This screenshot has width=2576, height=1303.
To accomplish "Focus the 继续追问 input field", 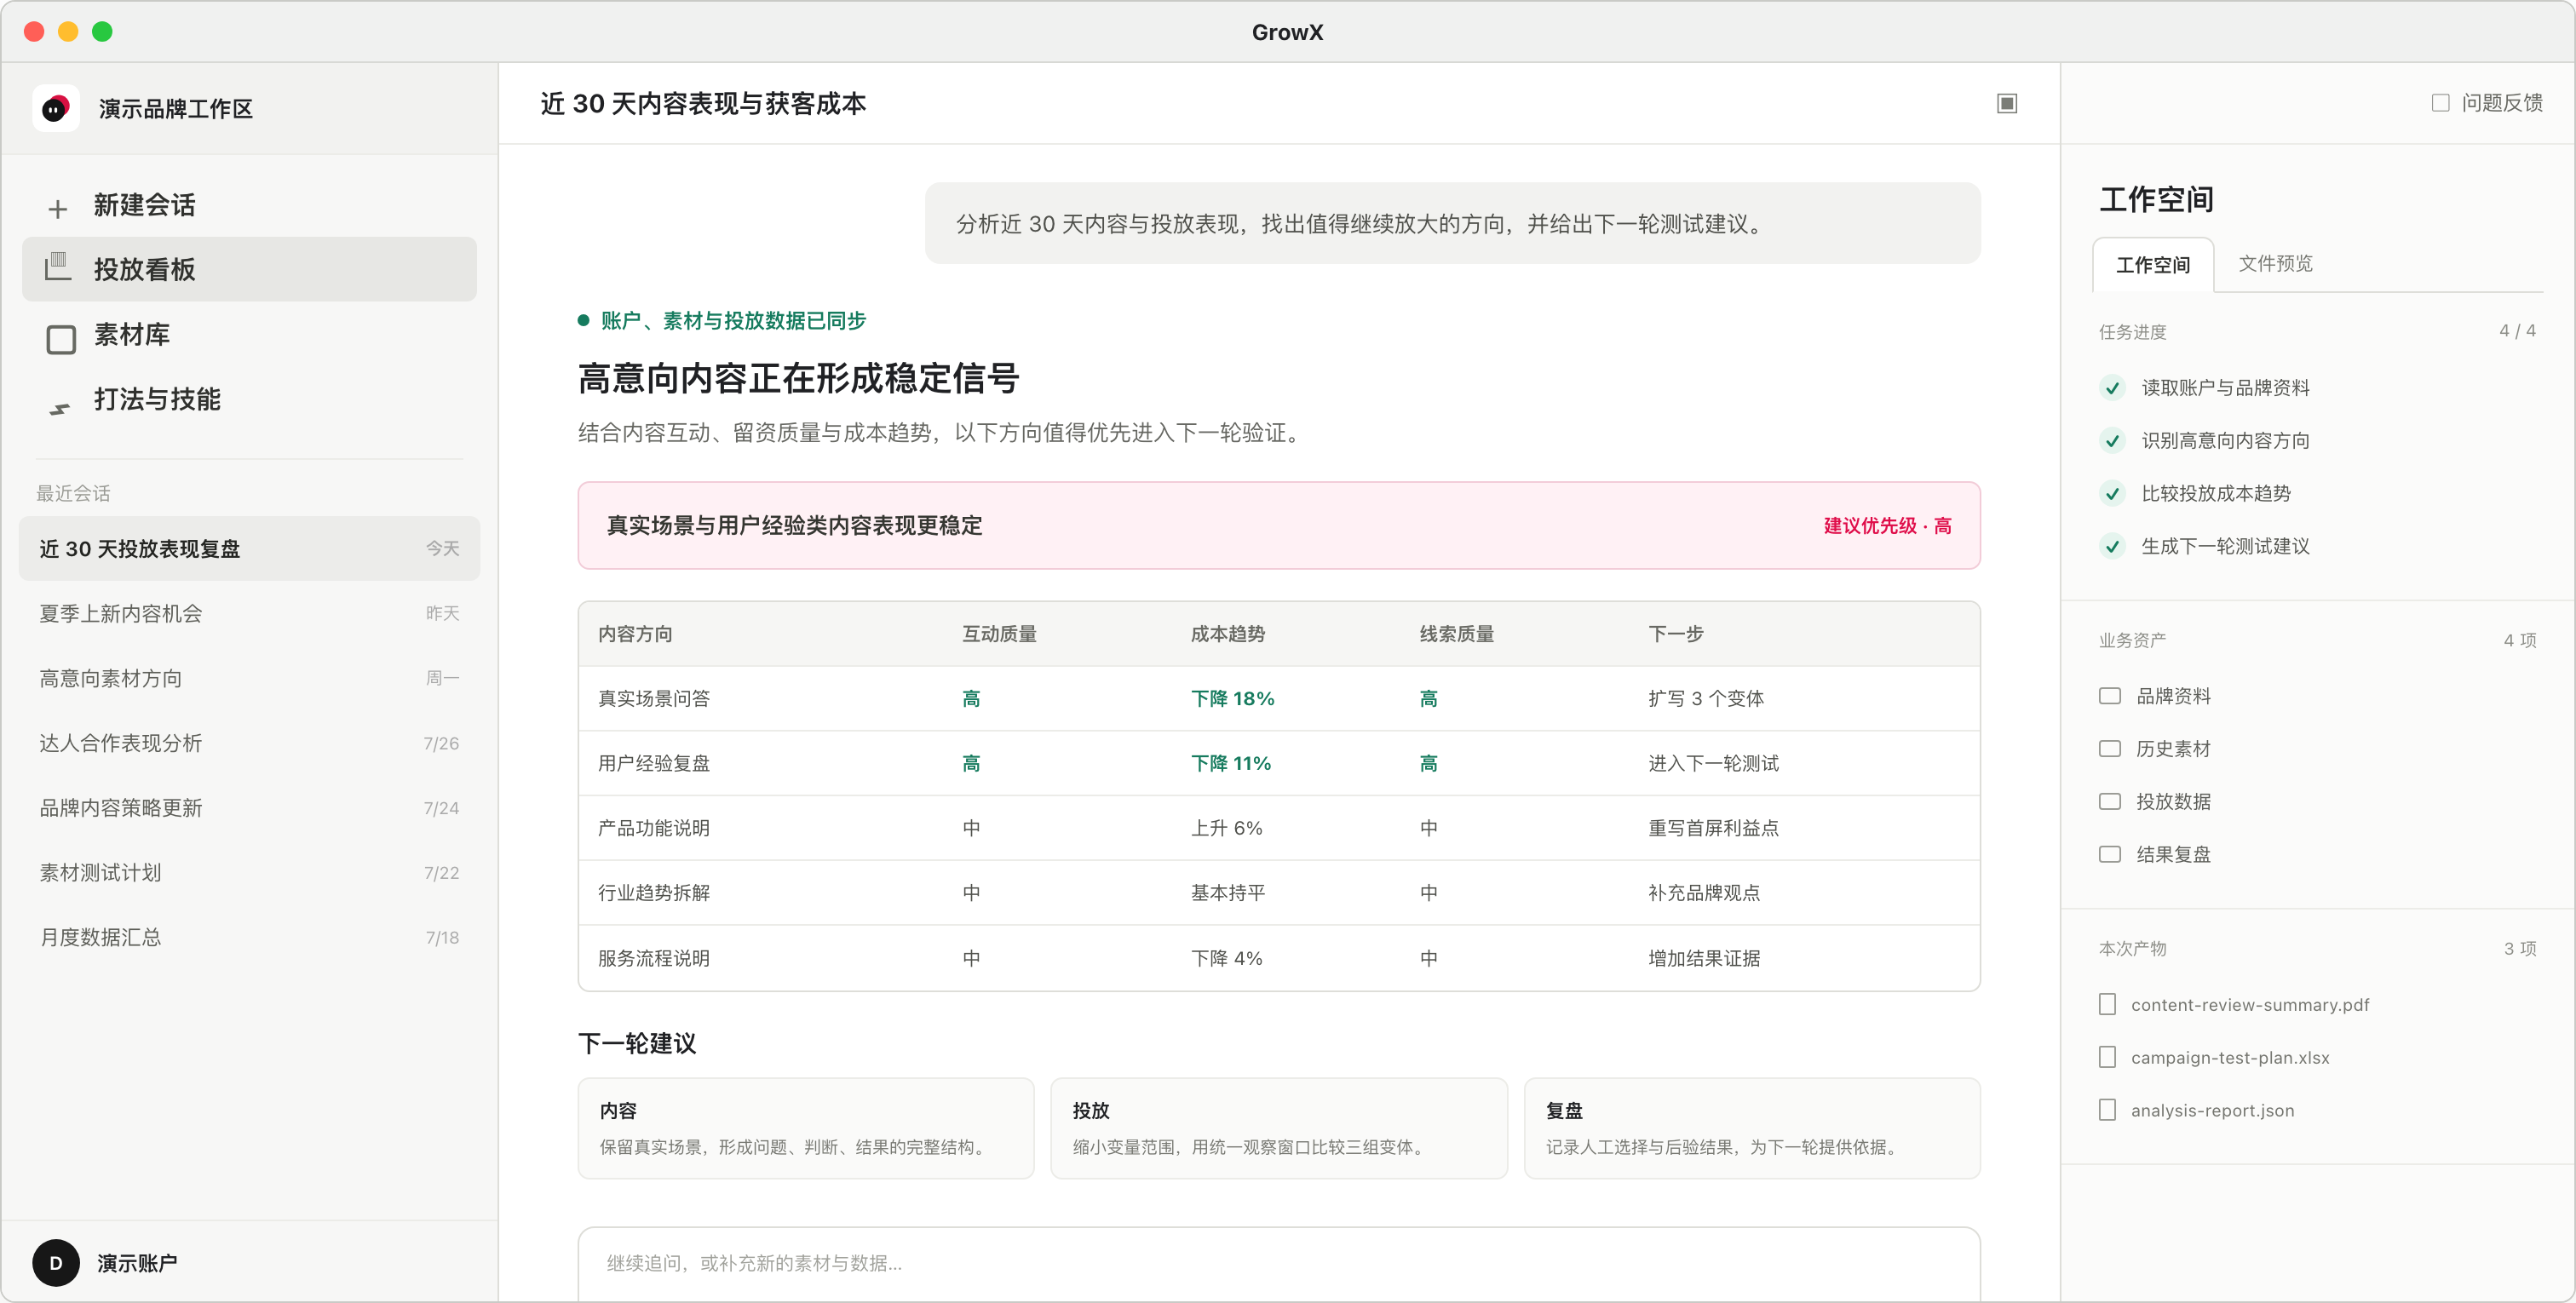I will [1279, 1262].
